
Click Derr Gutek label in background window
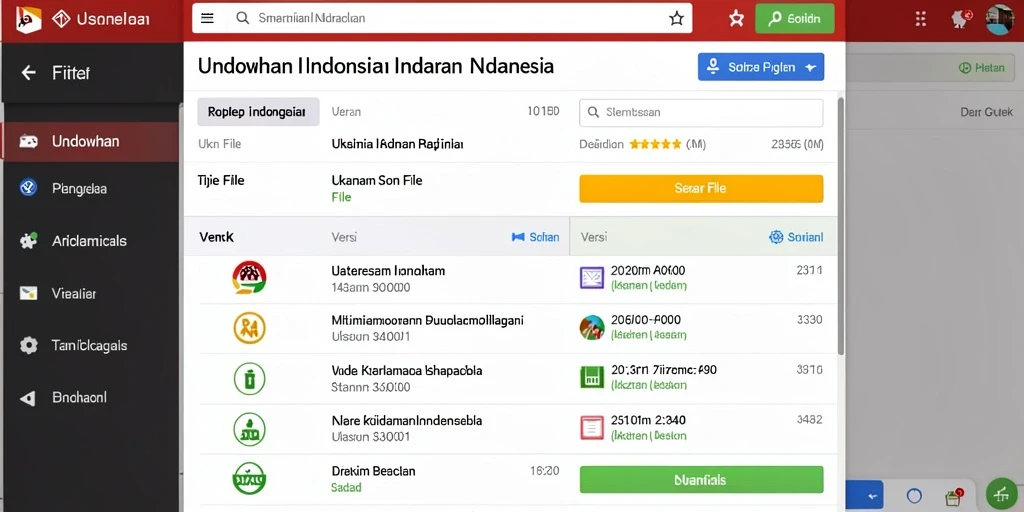987,112
